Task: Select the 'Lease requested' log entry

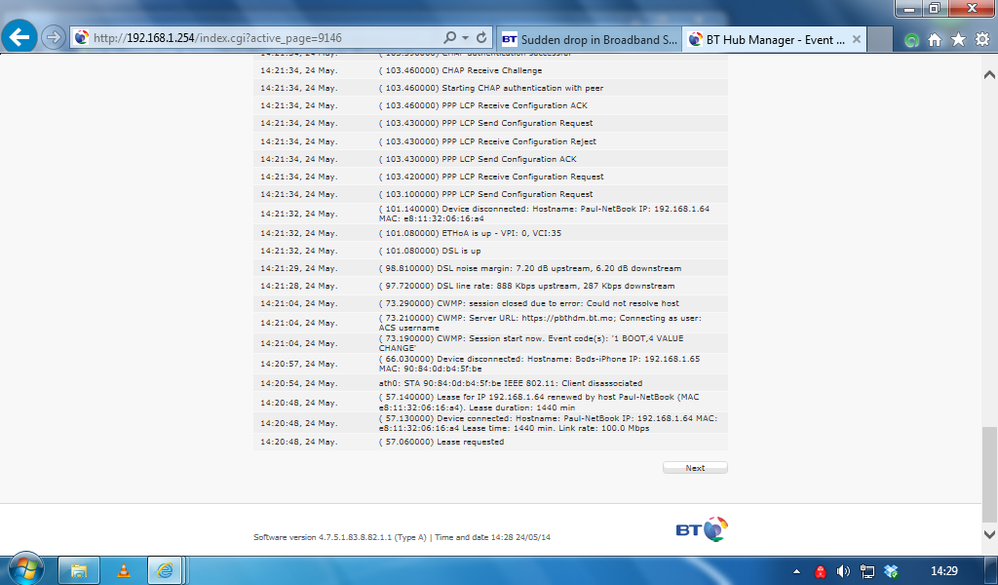Action: (x=490, y=442)
